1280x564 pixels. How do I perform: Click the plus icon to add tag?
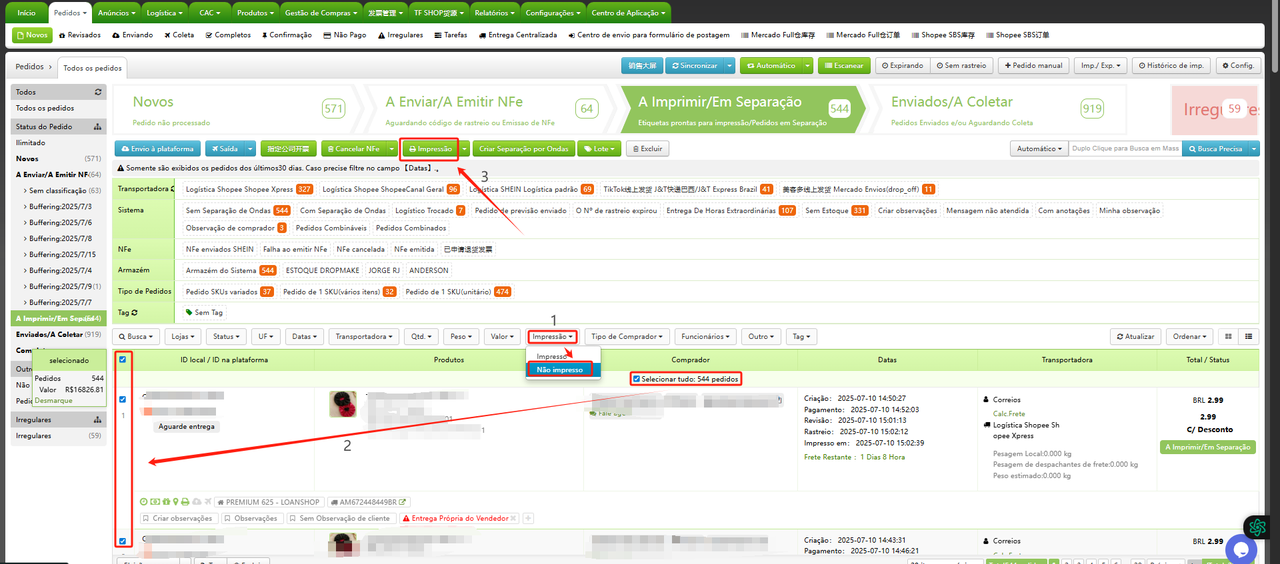(528, 518)
